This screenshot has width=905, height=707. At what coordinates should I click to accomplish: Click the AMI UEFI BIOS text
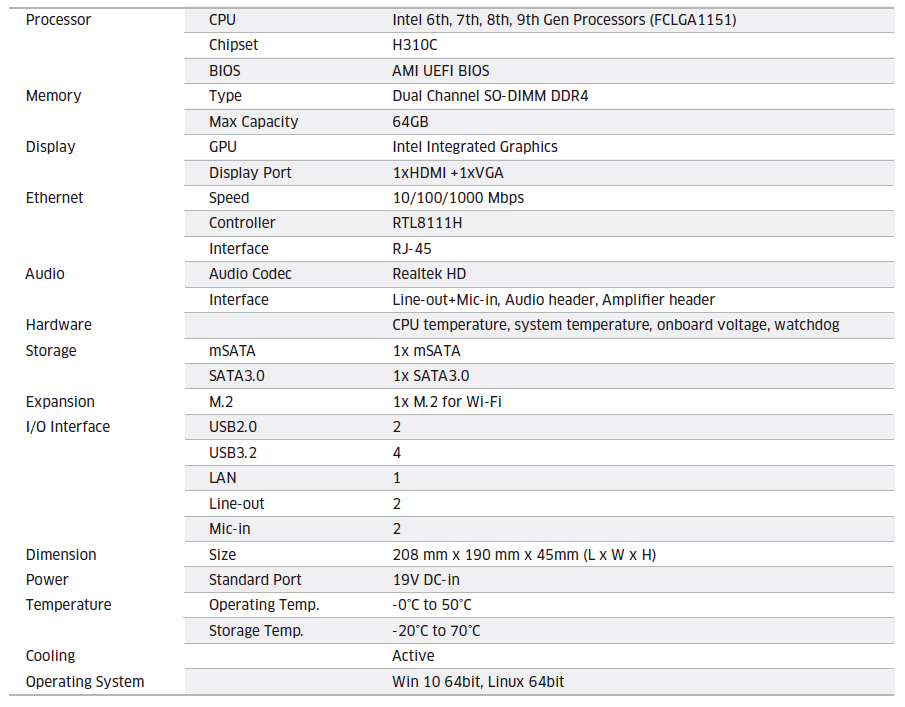coord(441,71)
